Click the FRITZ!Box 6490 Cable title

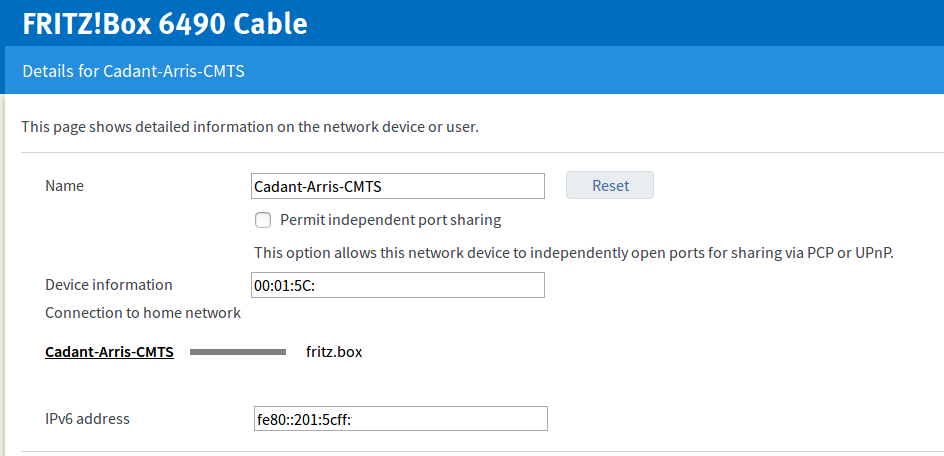165,23
